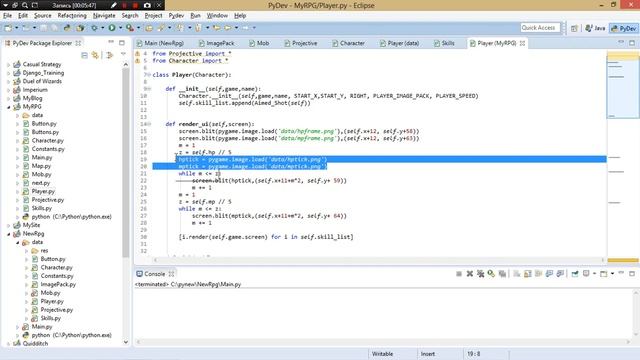
Task: Maximize the PyDev Package Explorer view
Action: [x=122, y=42]
